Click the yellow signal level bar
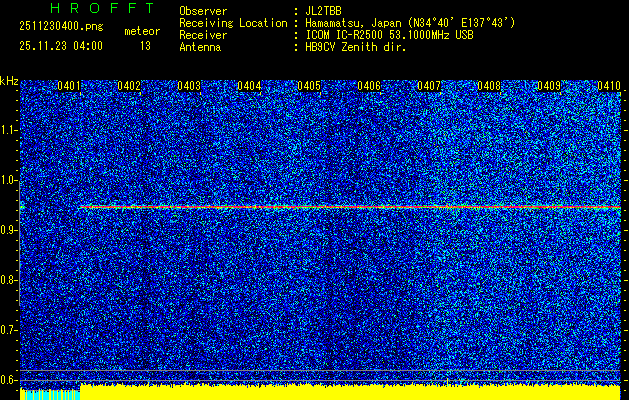This screenshot has height=400, width=629. tap(350, 391)
